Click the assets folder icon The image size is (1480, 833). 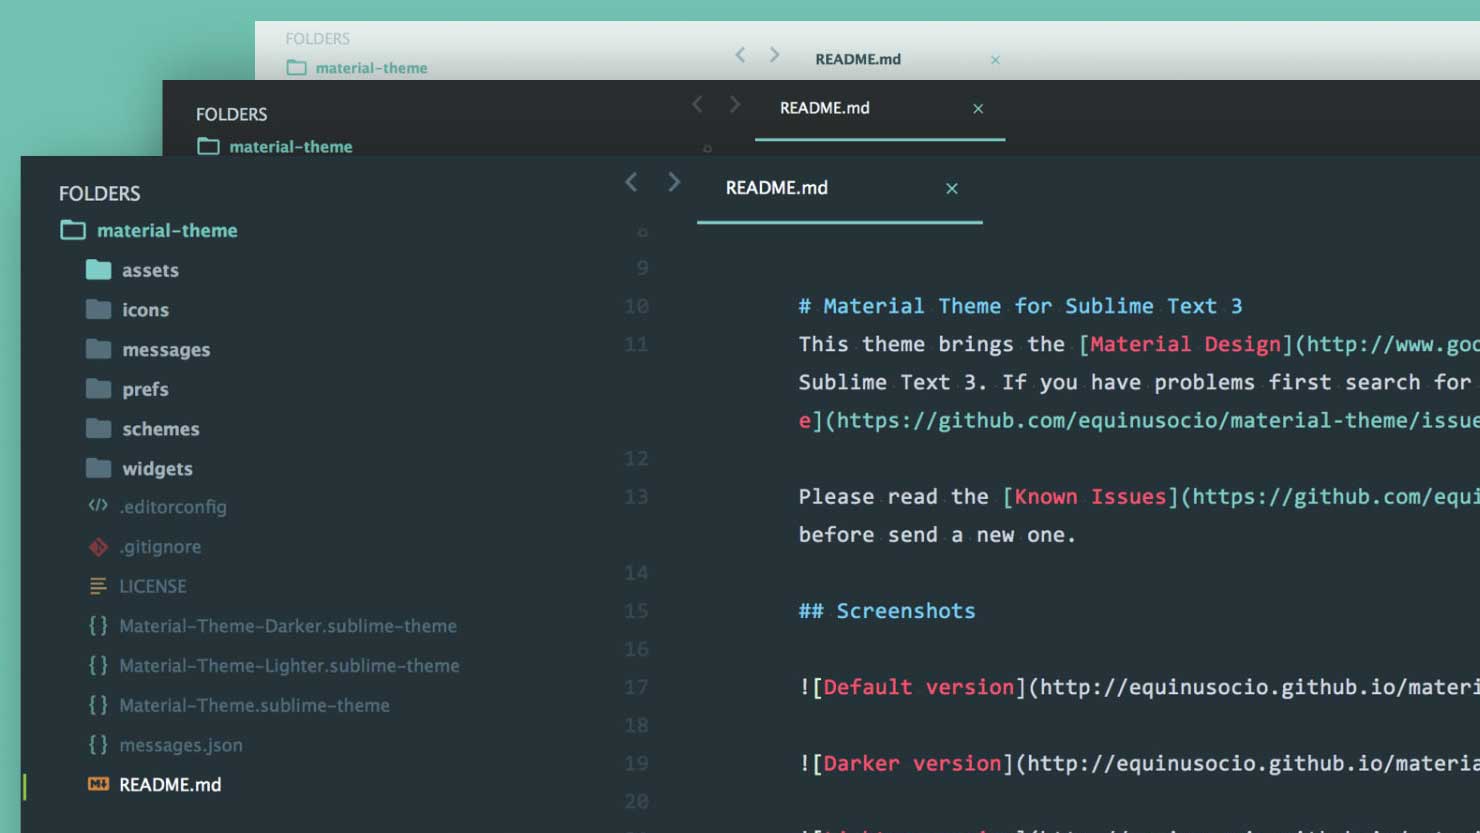pos(98,270)
